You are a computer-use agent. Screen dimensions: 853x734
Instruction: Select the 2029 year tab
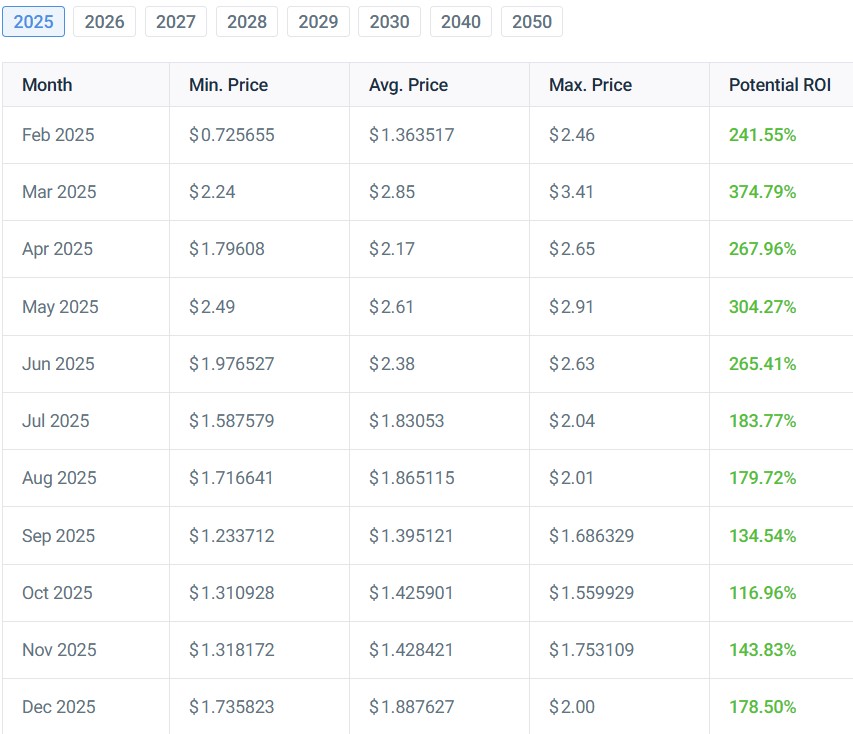pos(318,21)
